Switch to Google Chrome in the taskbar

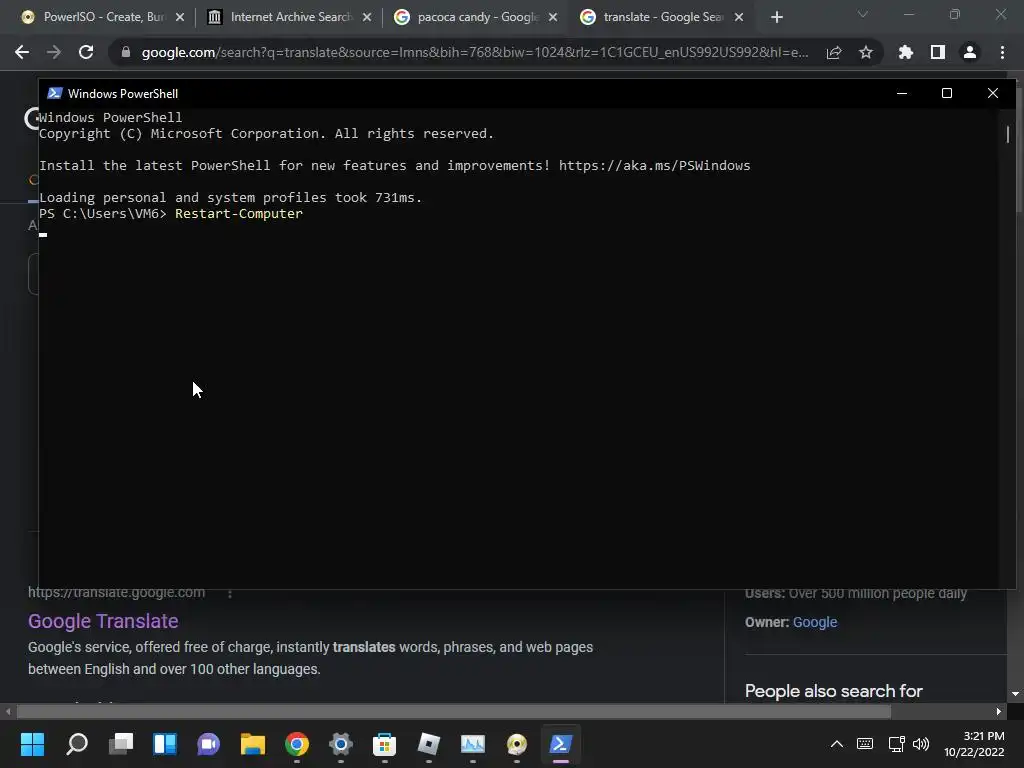pyautogui.click(x=296, y=744)
